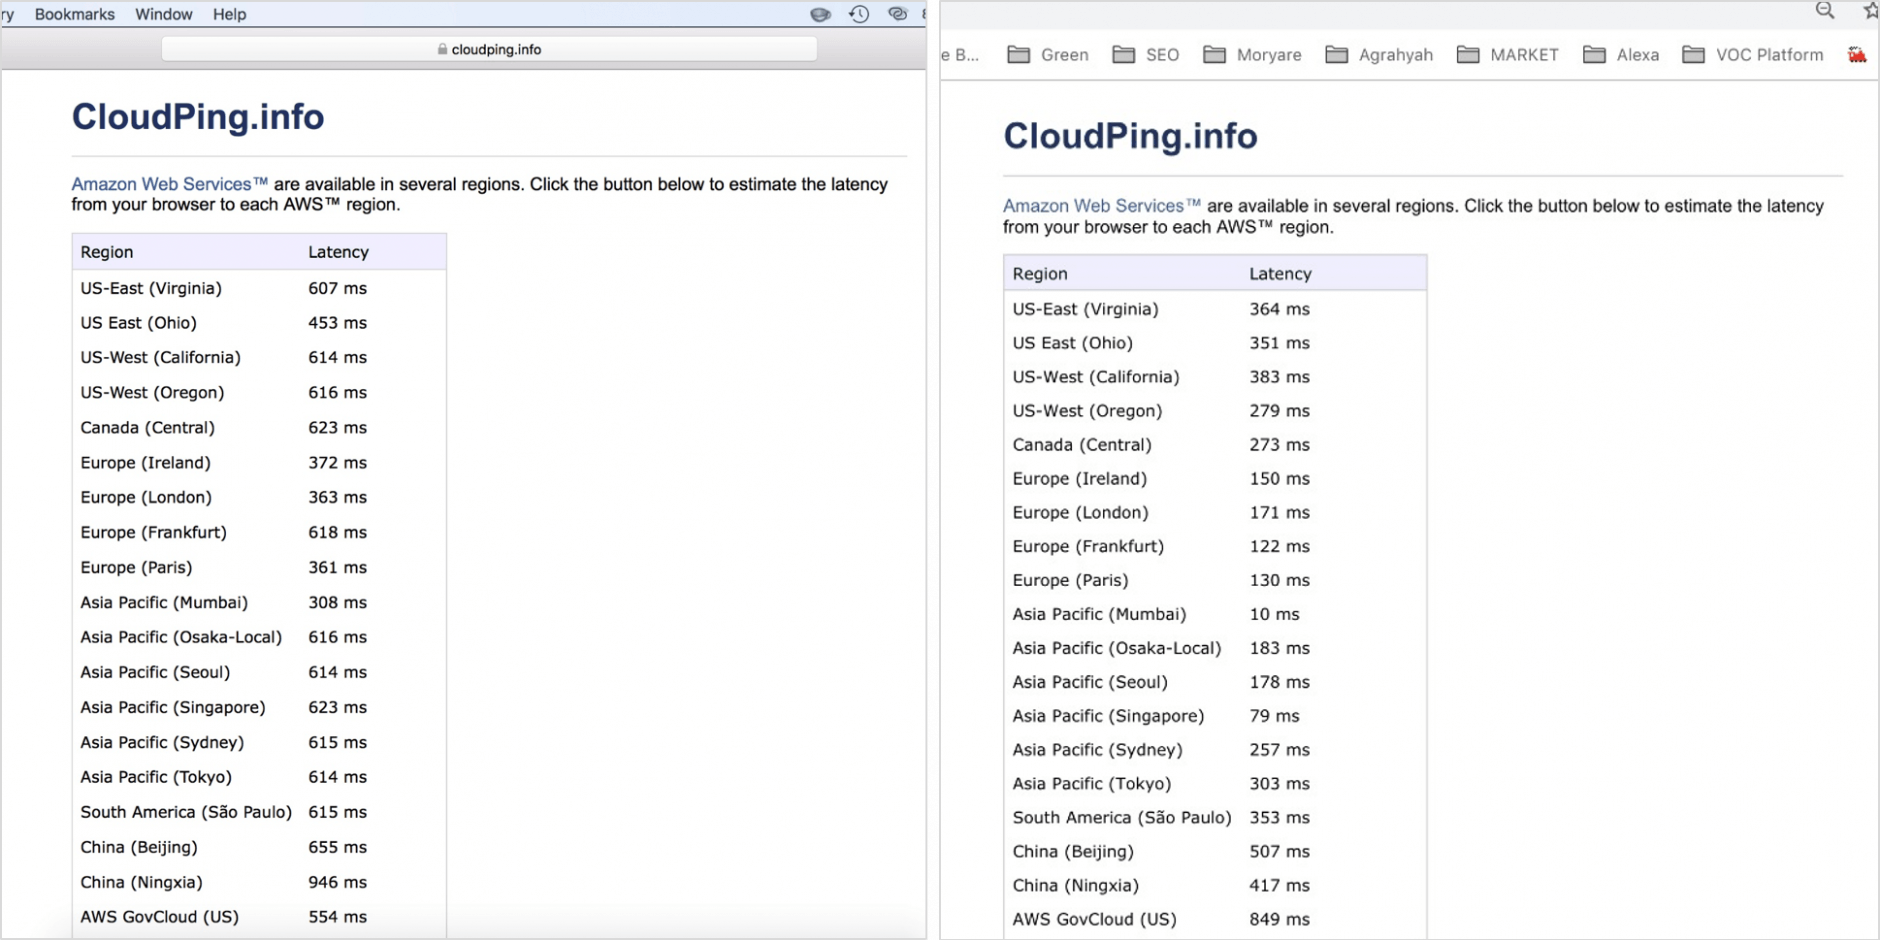The height and width of the screenshot is (940, 1880).
Task: Click the red icon after VOC Platform
Action: 1857,55
